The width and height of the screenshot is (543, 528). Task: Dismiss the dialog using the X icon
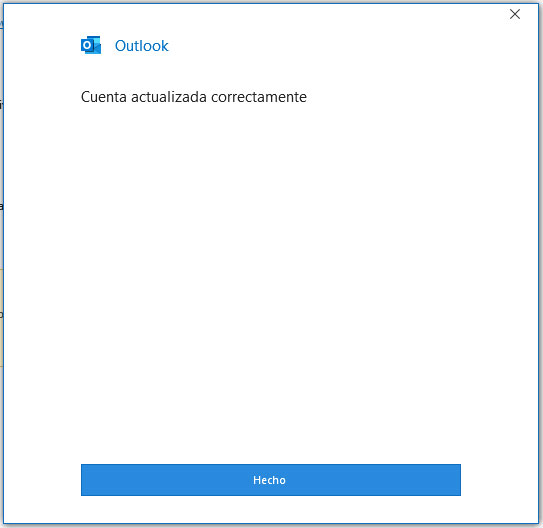coord(515,14)
